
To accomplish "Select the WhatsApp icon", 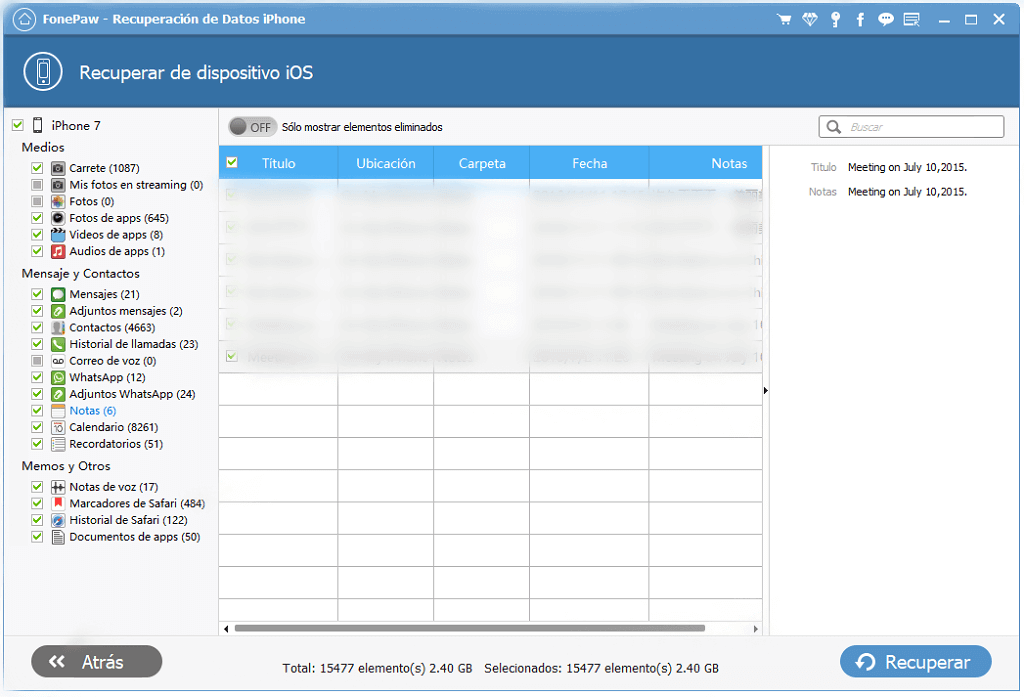I will [x=58, y=377].
